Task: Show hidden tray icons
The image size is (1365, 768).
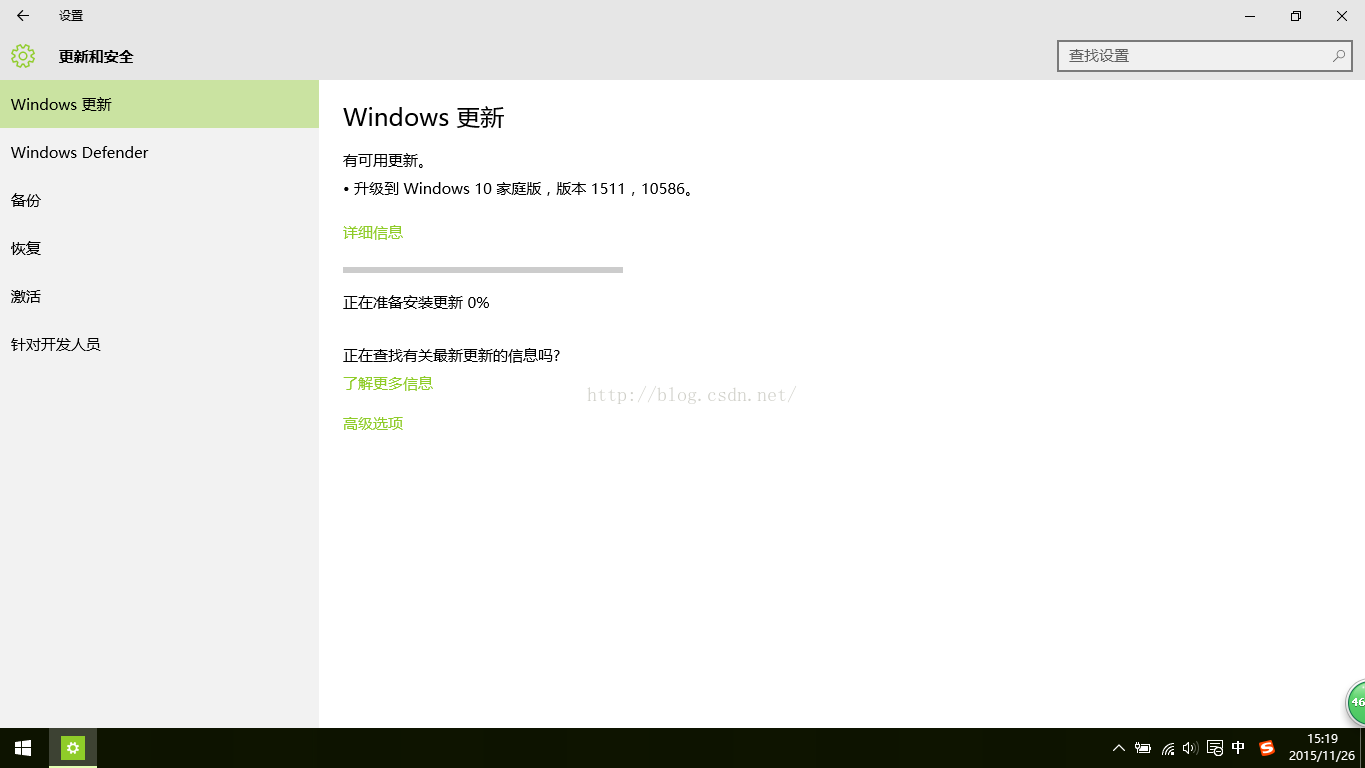Action: point(1119,748)
